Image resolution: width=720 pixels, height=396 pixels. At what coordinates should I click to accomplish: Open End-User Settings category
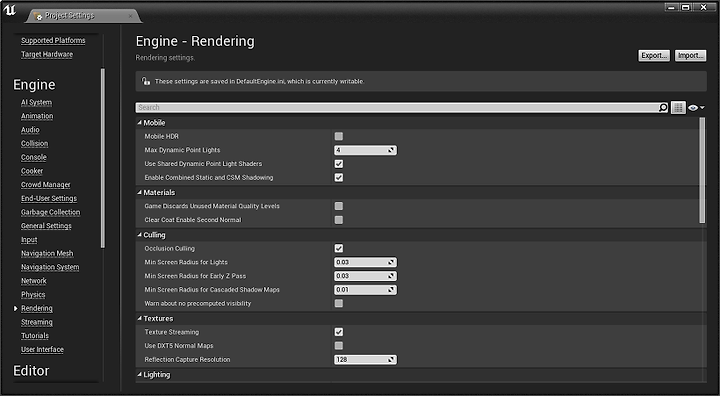pyautogui.click(x=49, y=198)
